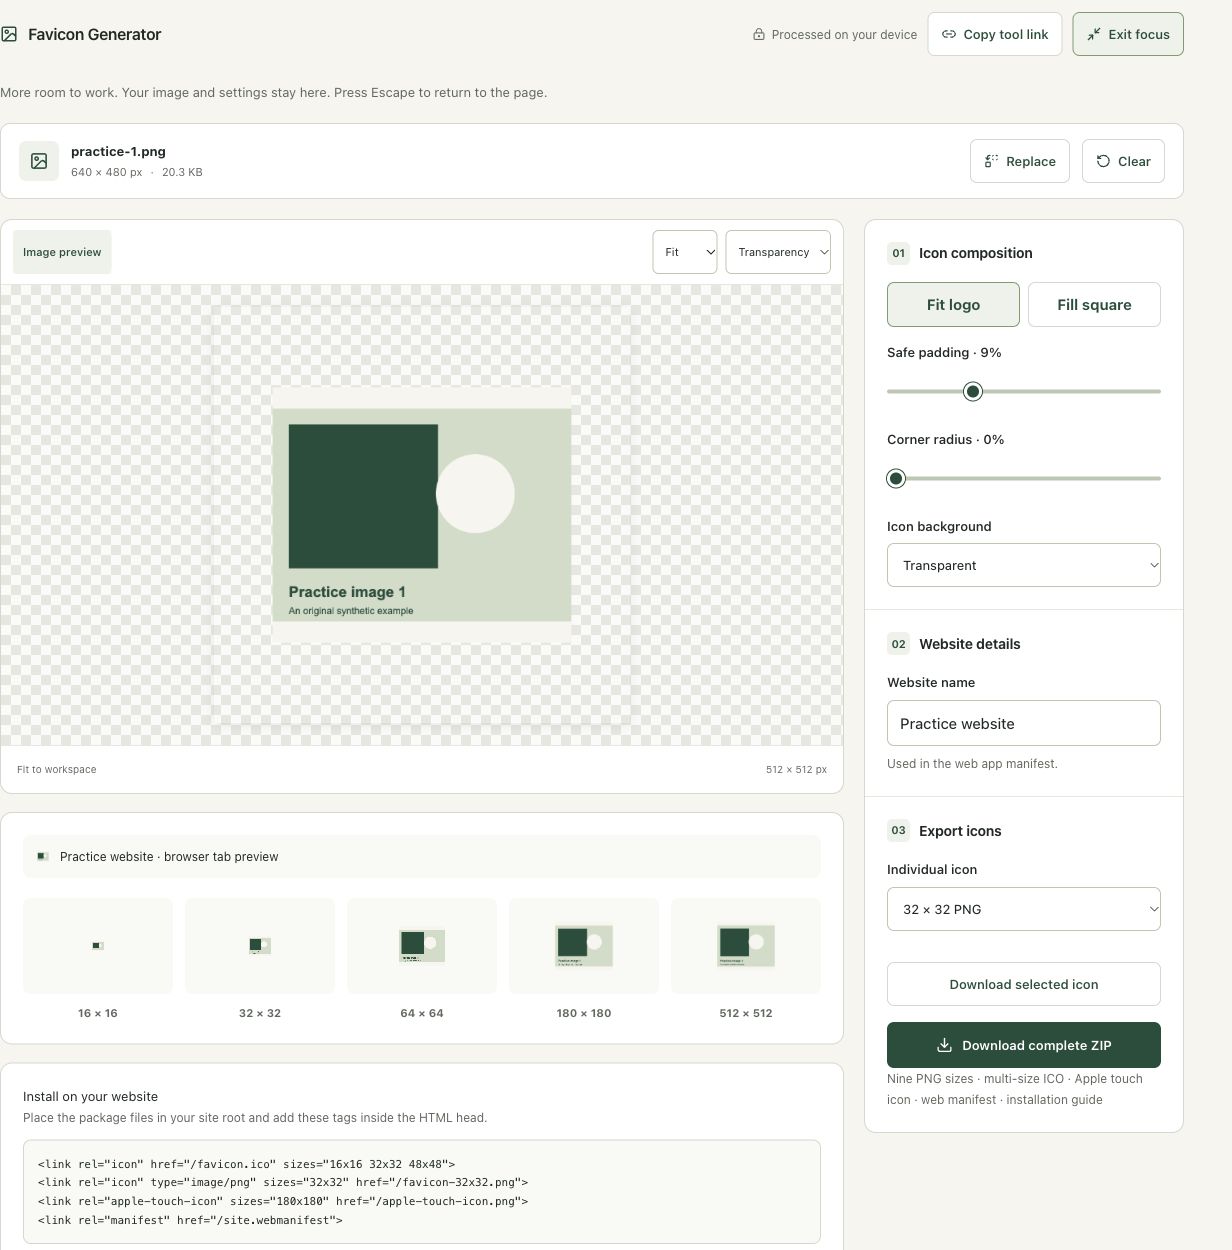1232x1250 pixels.
Task: Open the Transparency preview background dropdown
Action: click(778, 252)
